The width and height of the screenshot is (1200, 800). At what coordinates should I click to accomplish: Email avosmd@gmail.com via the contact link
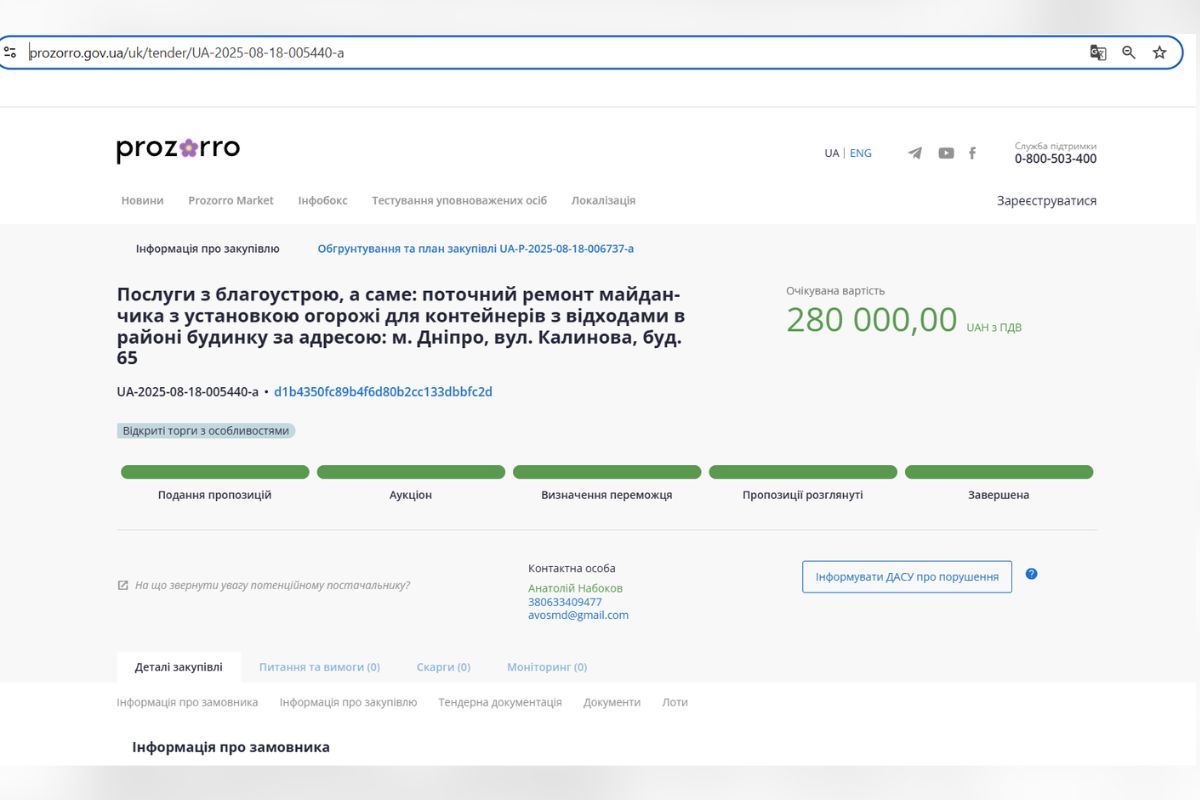click(579, 615)
